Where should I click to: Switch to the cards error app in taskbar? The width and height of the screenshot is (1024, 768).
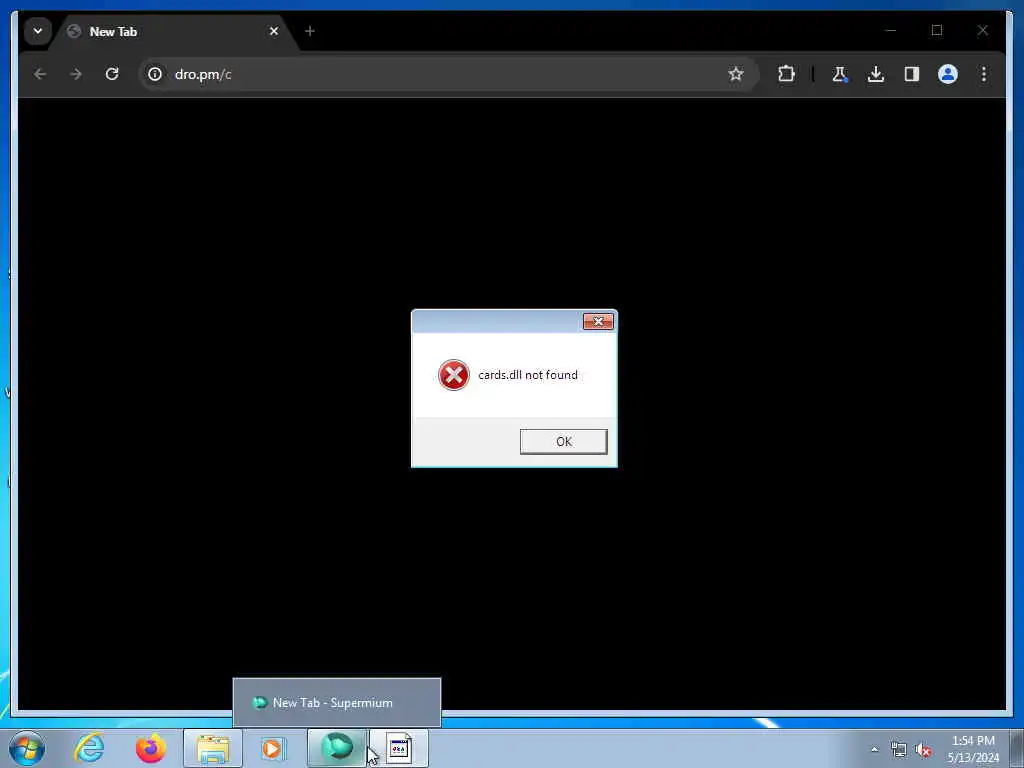[x=399, y=748]
